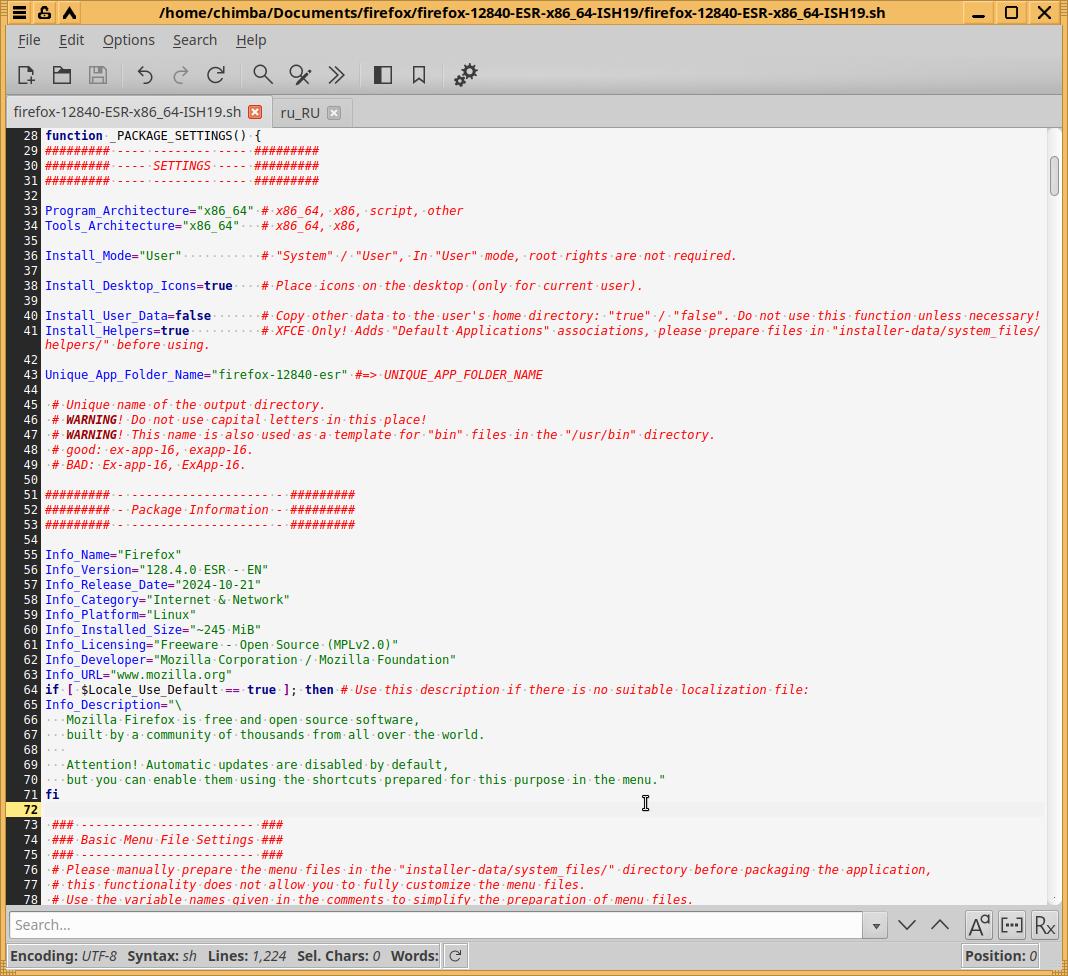The width and height of the screenshot is (1068, 976).
Task: Switch to the ru_RU tab
Action: (300, 112)
